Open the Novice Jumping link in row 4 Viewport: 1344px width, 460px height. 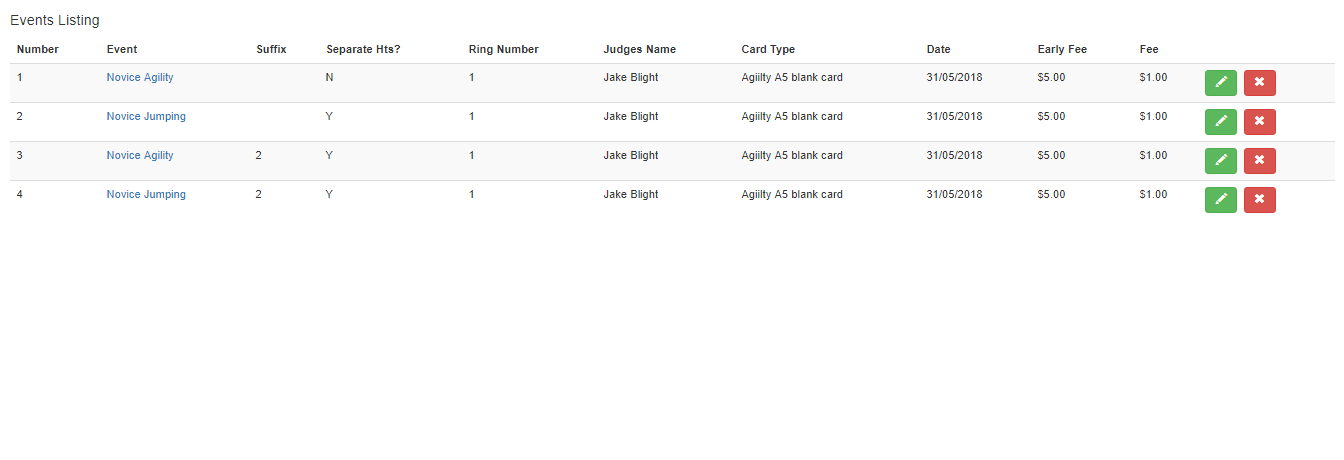point(146,194)
